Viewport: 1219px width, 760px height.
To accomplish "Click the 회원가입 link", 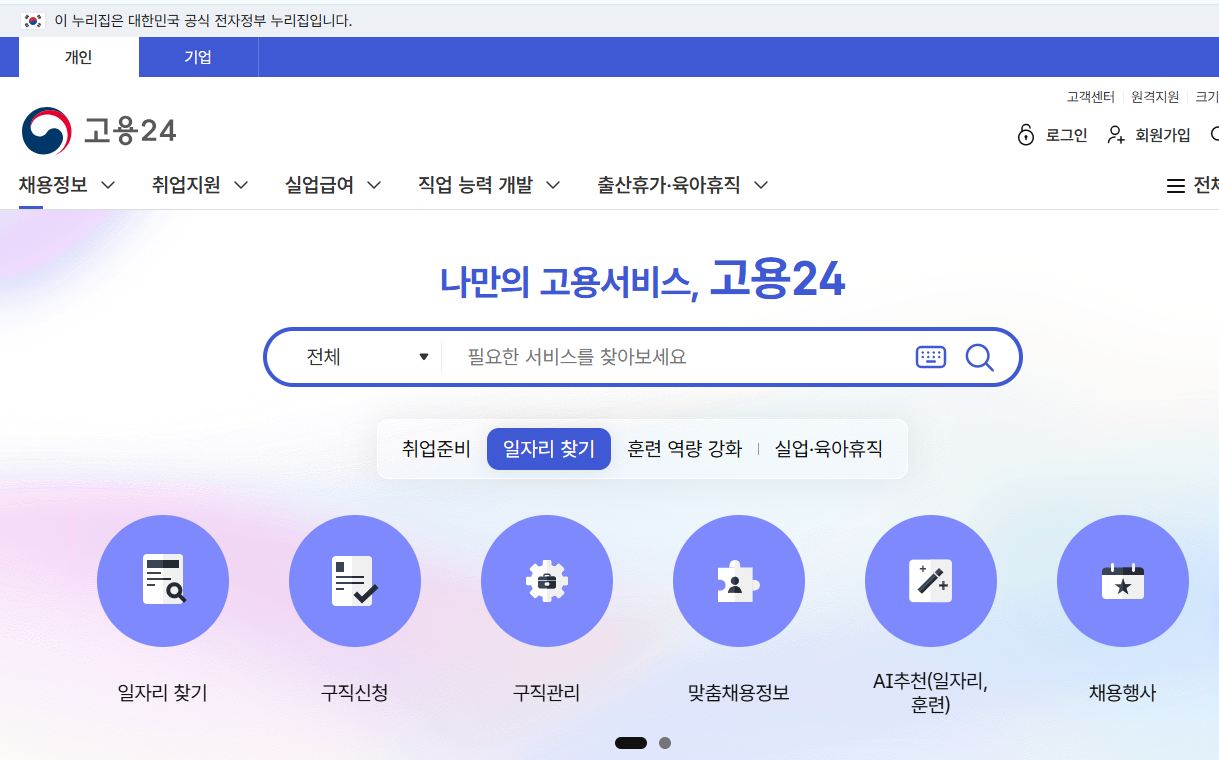I will [x=1163, y=135].
